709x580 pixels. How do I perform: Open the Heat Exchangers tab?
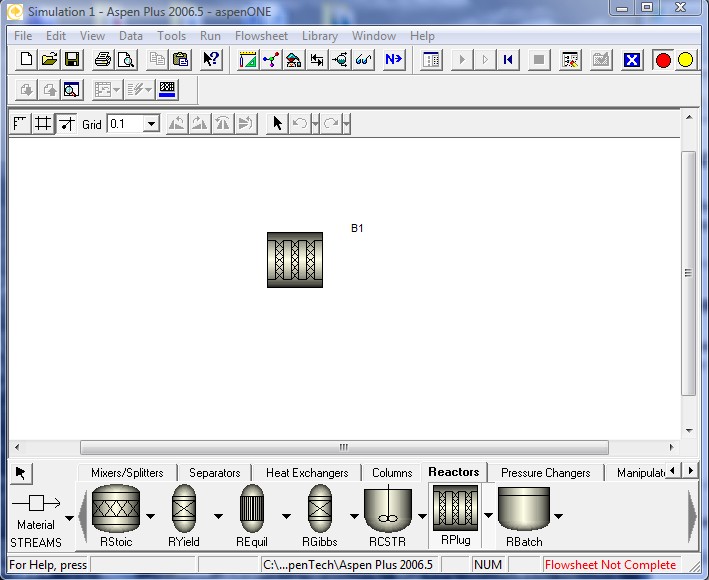coord(307,473)
